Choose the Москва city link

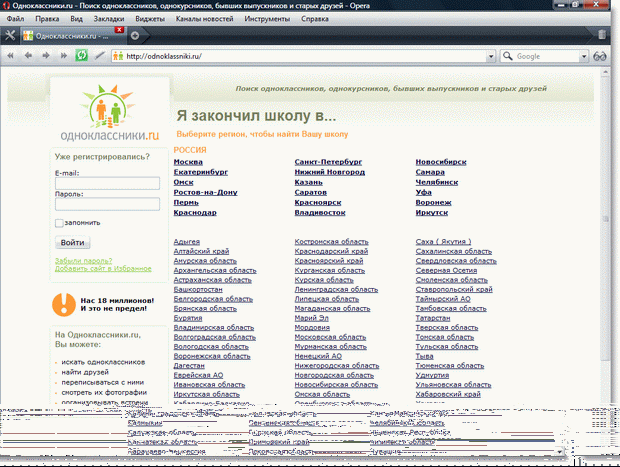pos(188,162)
